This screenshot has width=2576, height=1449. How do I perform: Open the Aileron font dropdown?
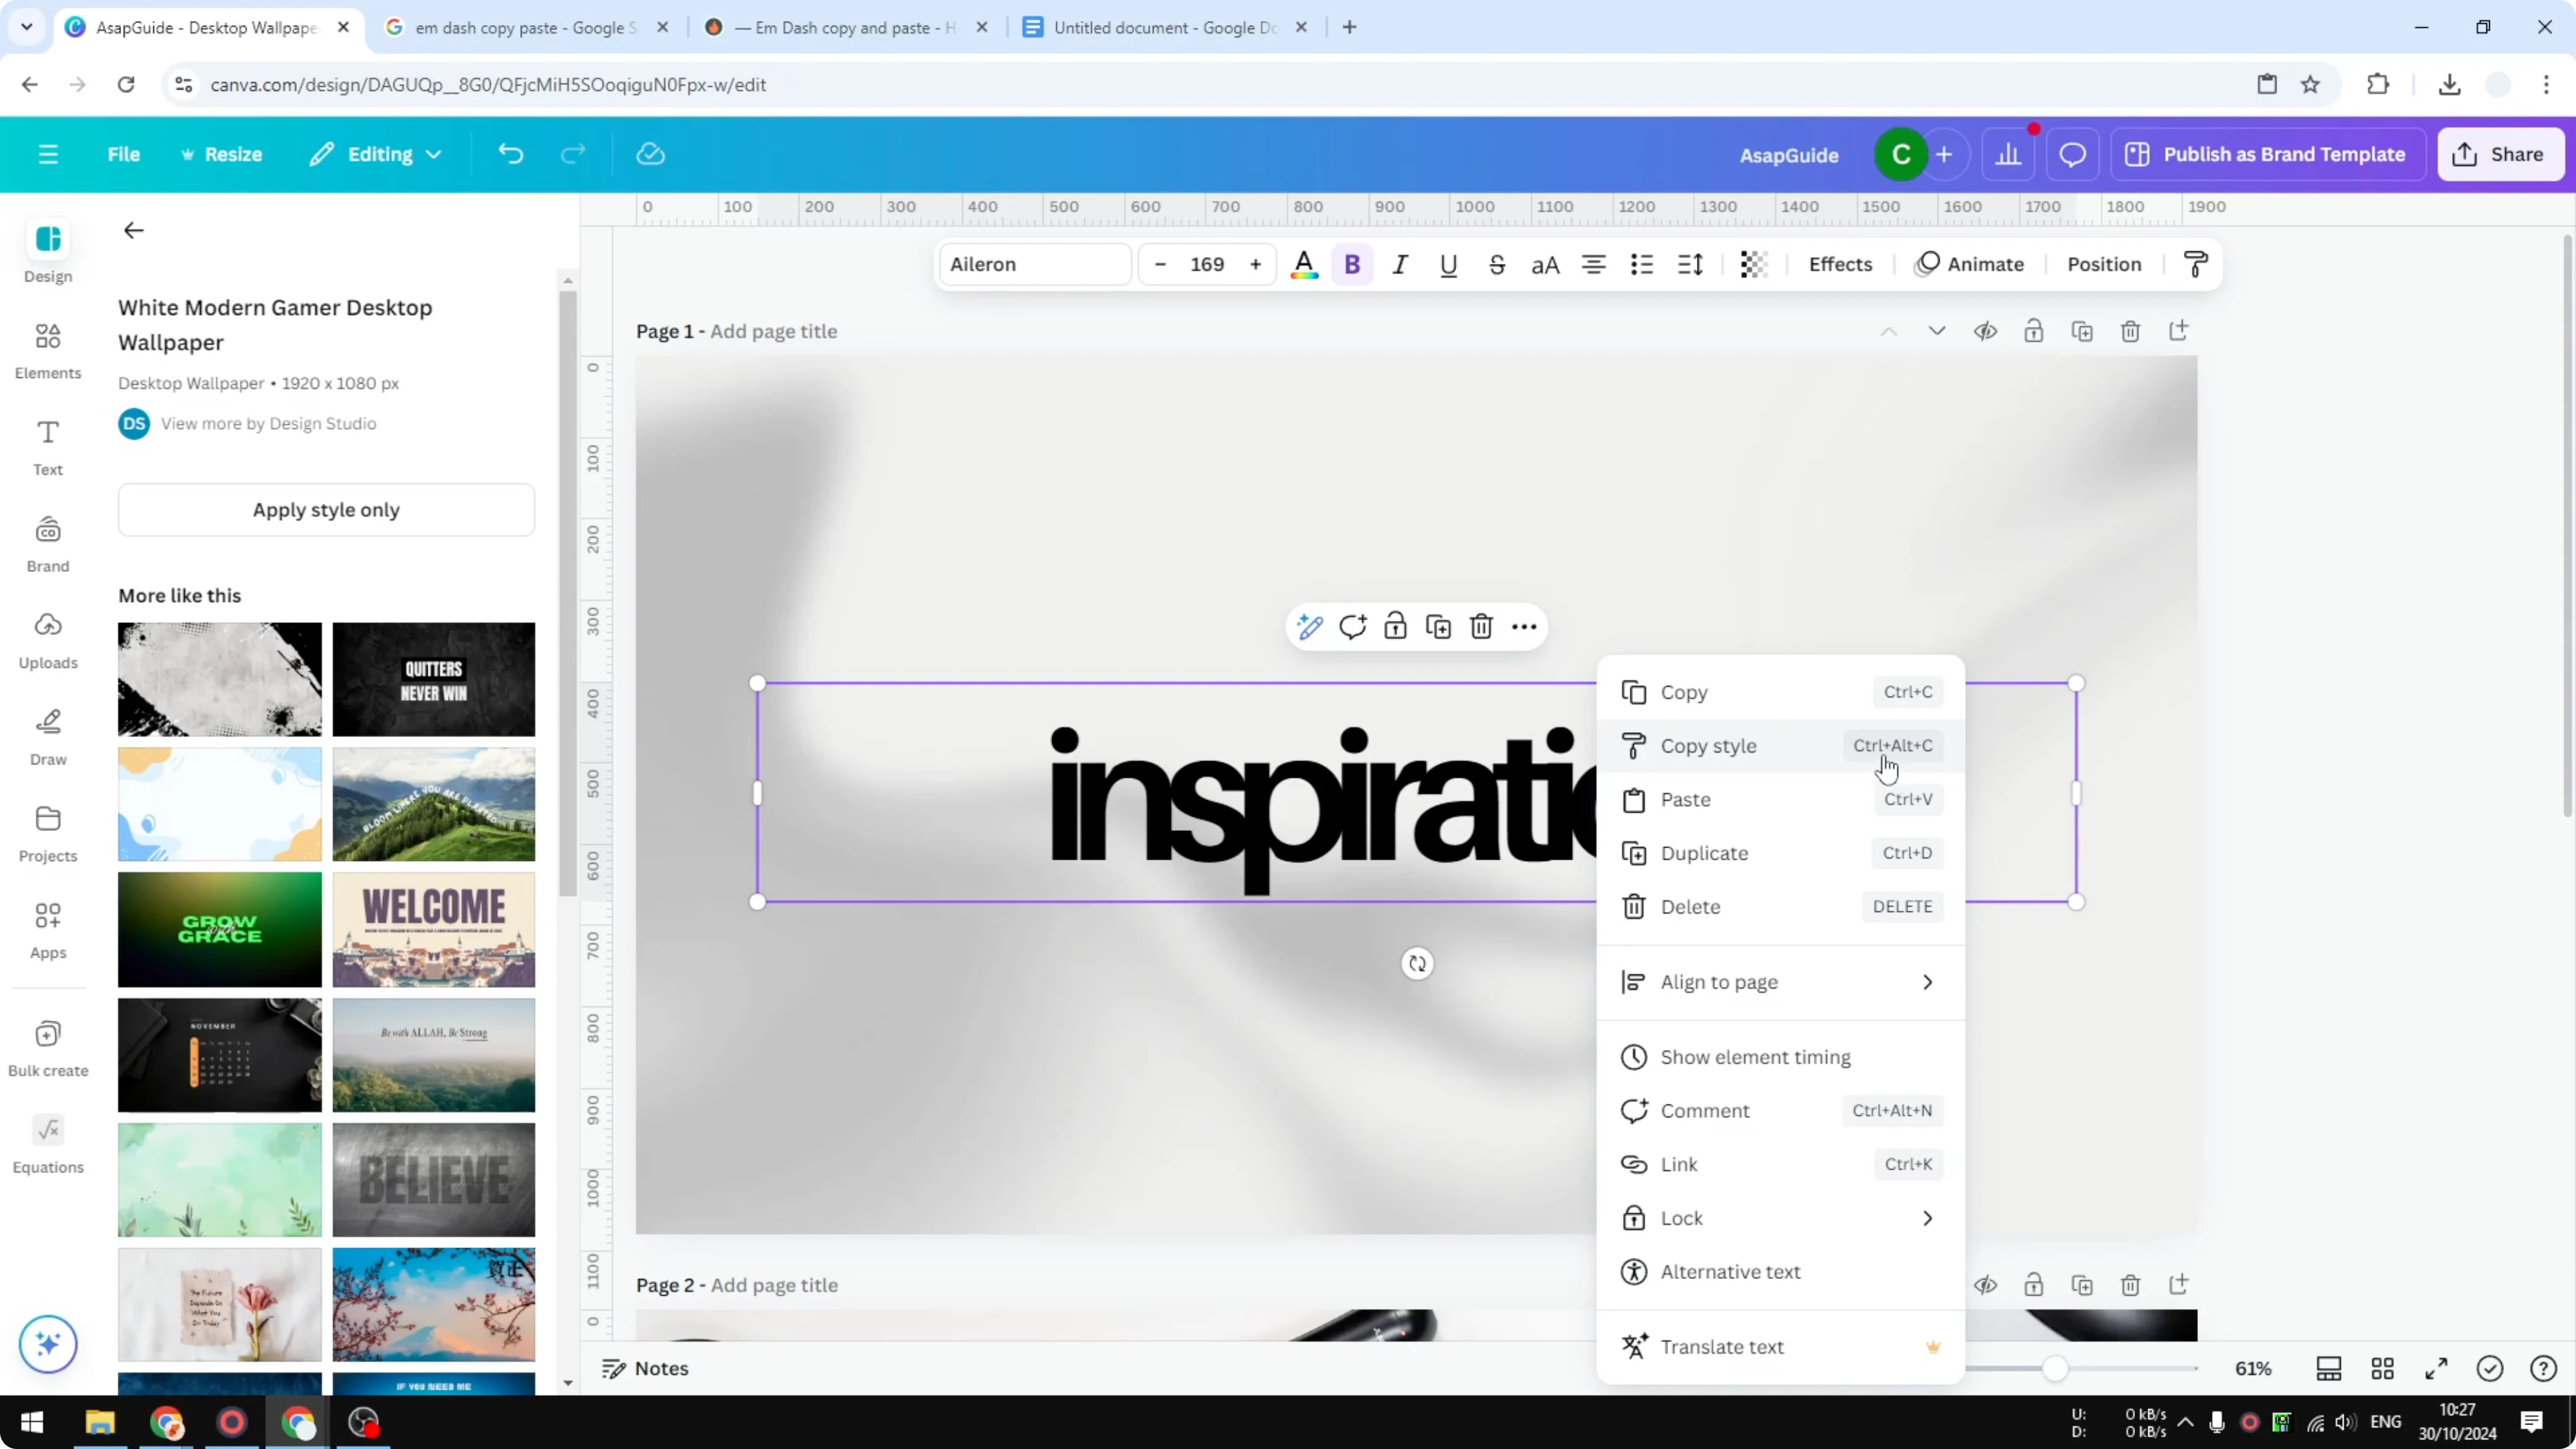tap(1034, 264)
